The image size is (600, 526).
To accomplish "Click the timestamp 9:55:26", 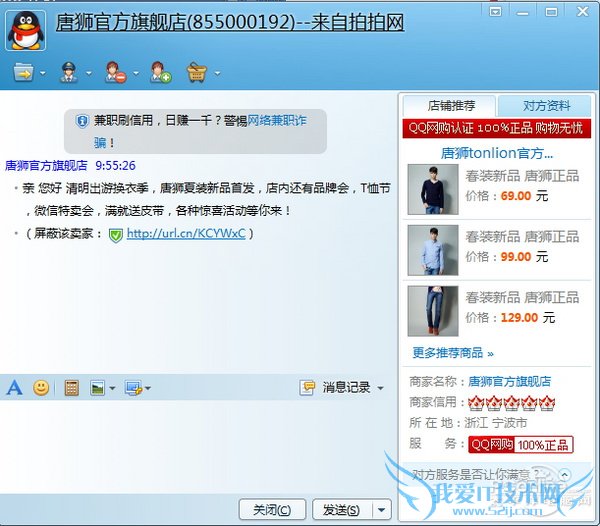I will coord(115,165).
